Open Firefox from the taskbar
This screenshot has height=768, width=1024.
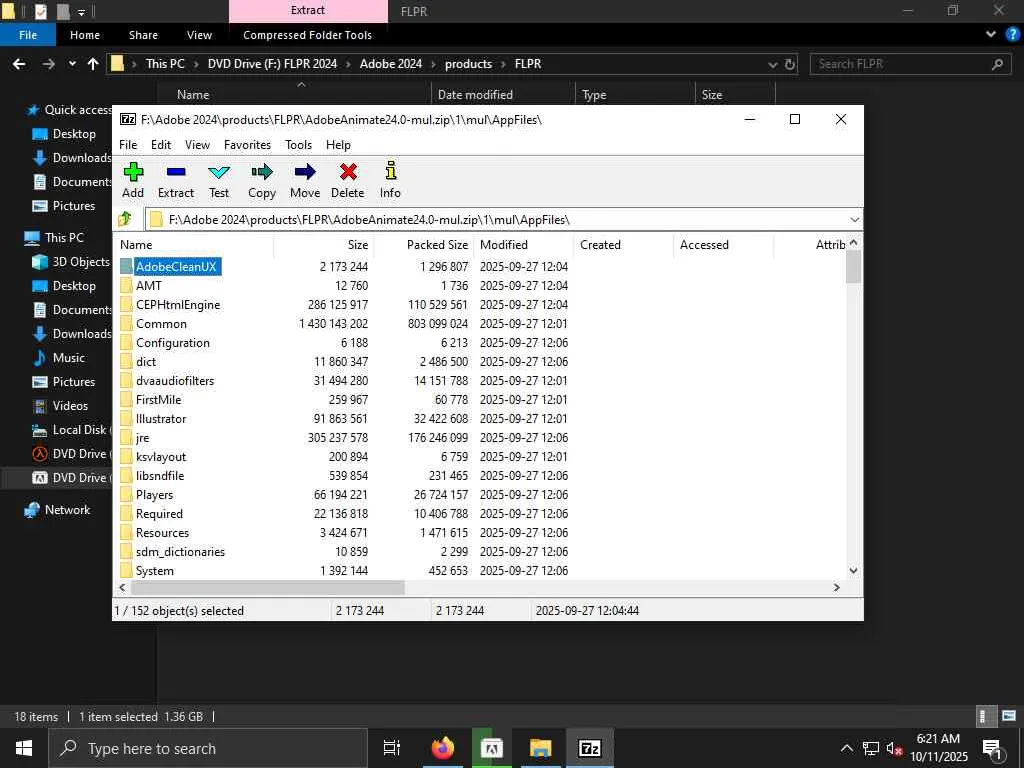(443, 748)
